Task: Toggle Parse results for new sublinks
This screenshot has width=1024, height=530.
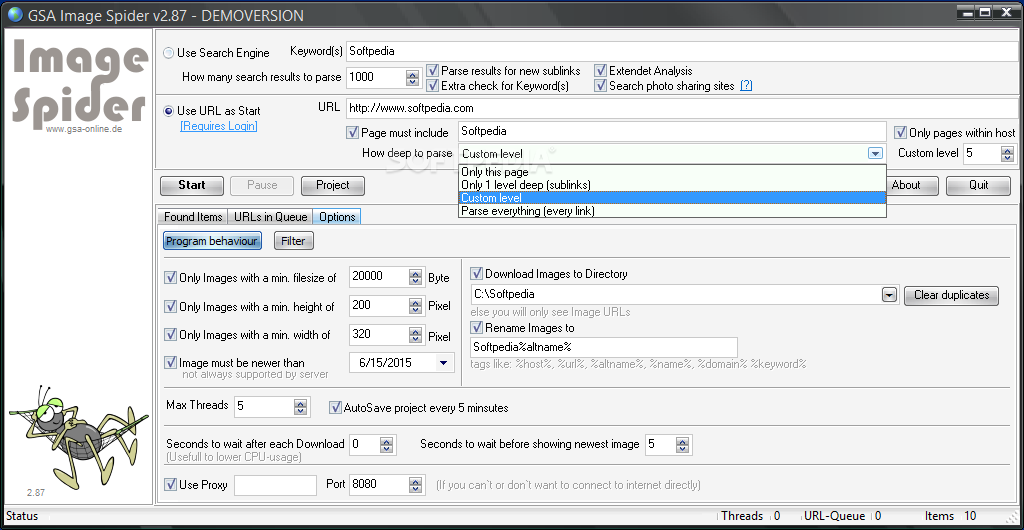Action: 432,70
